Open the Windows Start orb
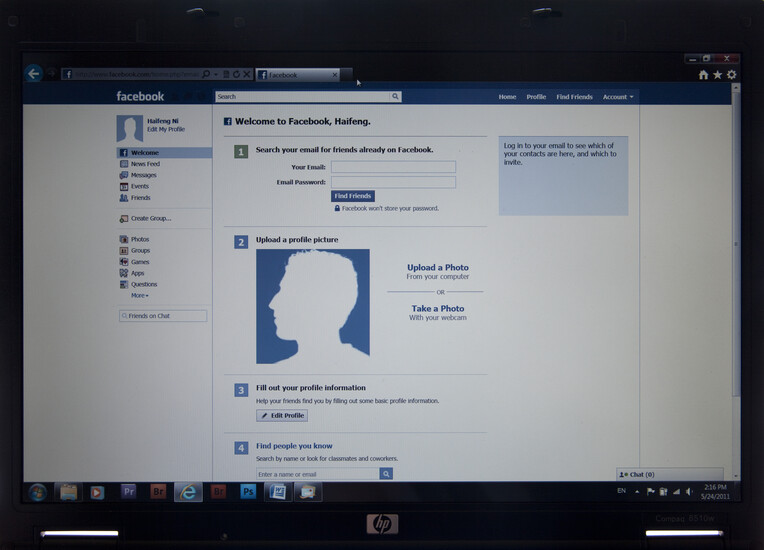Viewport: 764px width, 550px height. 38,492
